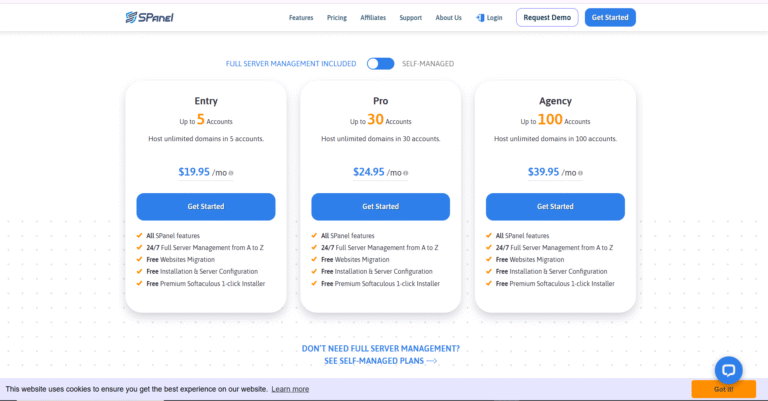Click the $39.95 Agency price
The height and width of the screenshot is (401, 768).
click(543, 172)
